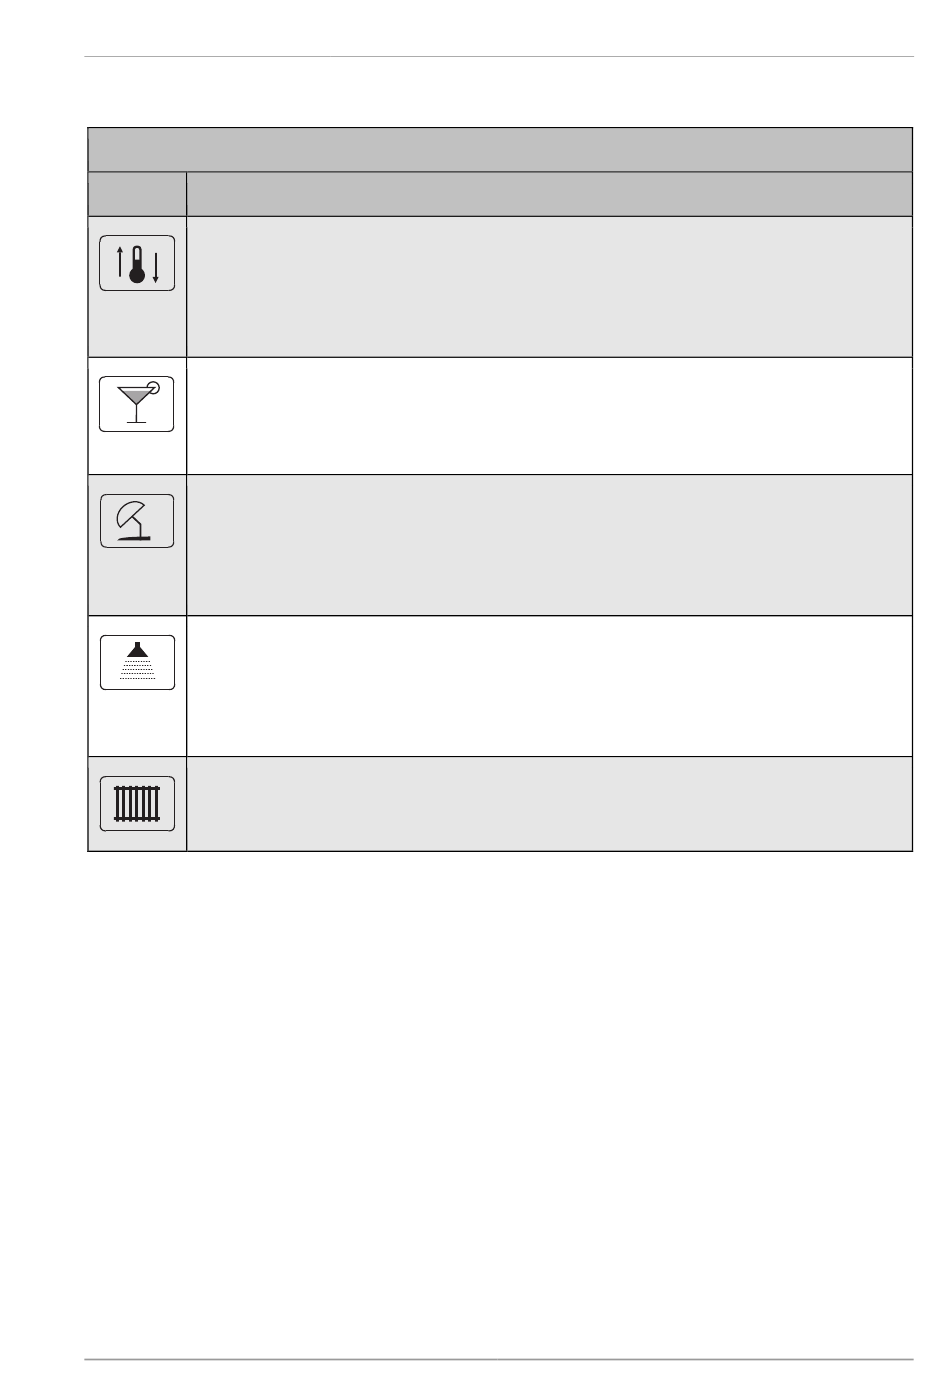This screenshot has height=1381, width=950.
Task: Click the thermometer temperature adjust icon
Action: tap(137, 263)
